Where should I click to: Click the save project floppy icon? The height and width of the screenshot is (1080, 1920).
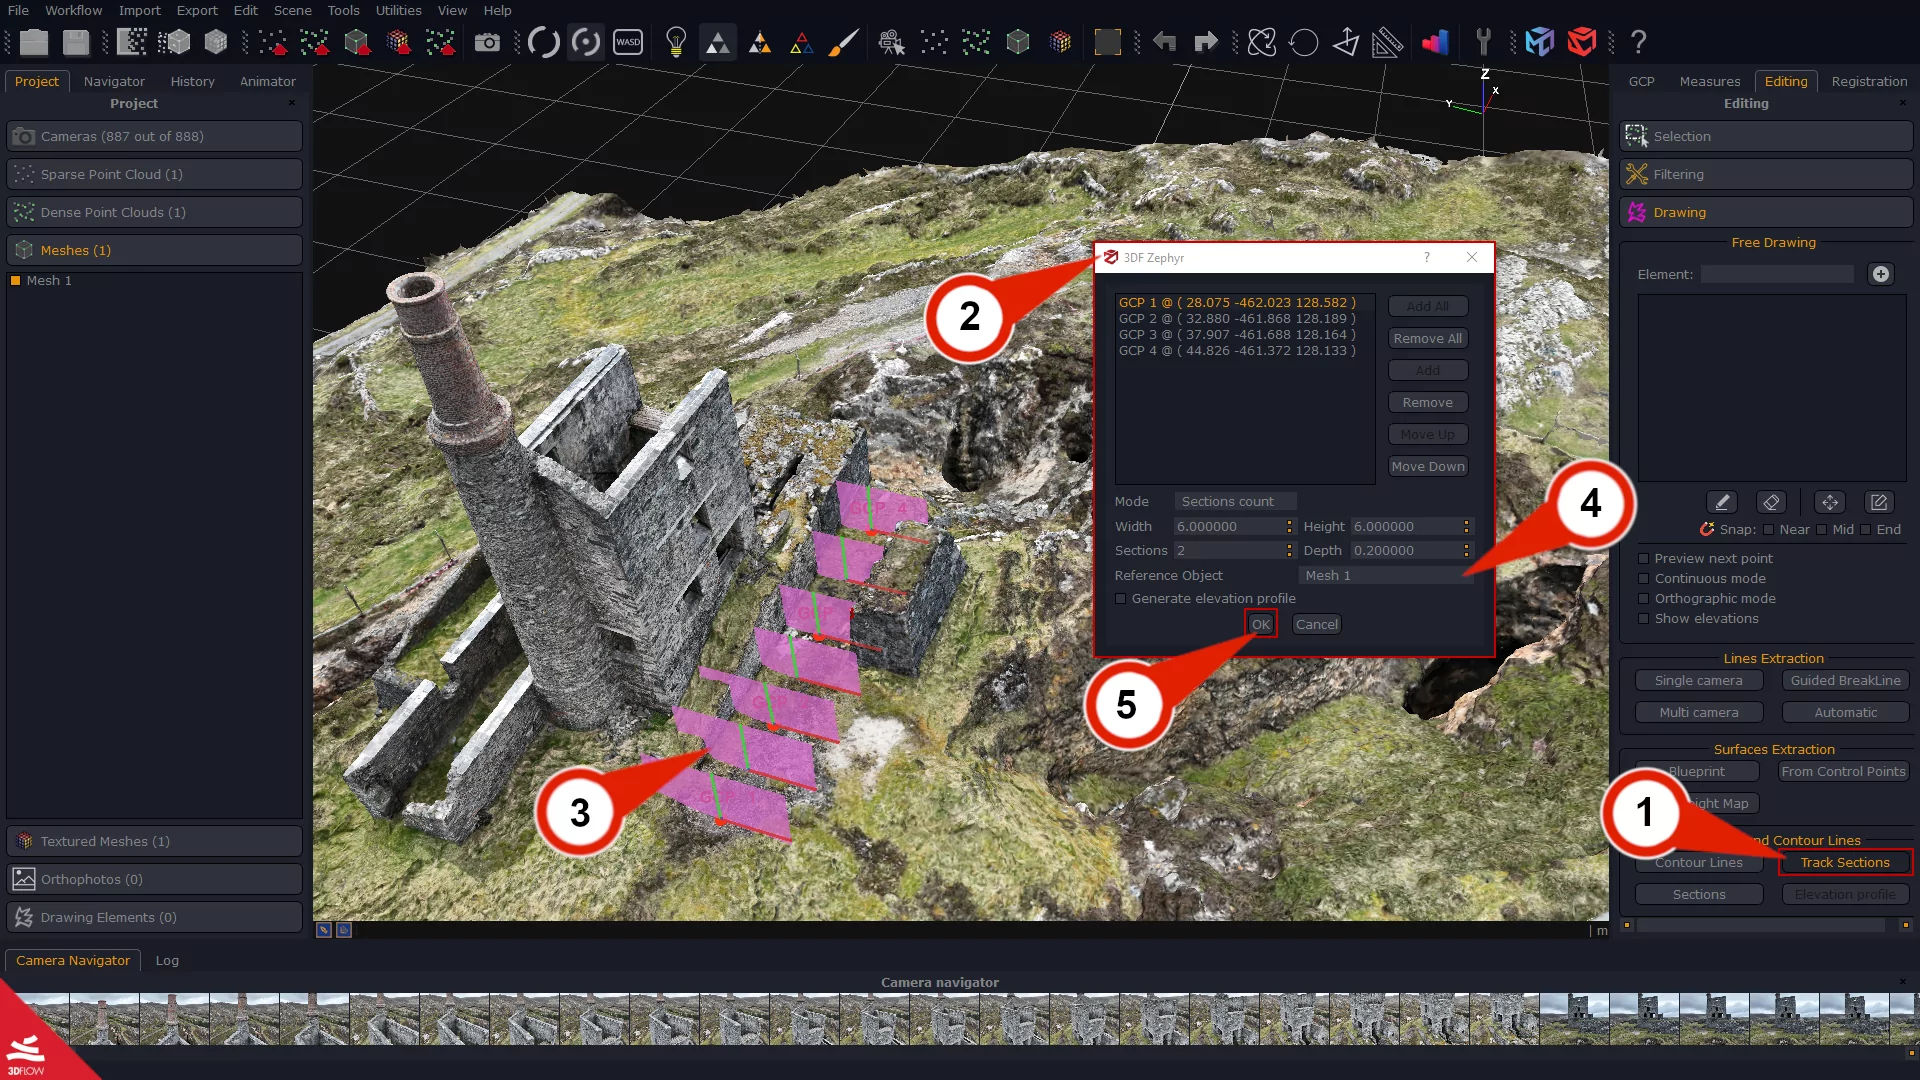coord(76,42)
